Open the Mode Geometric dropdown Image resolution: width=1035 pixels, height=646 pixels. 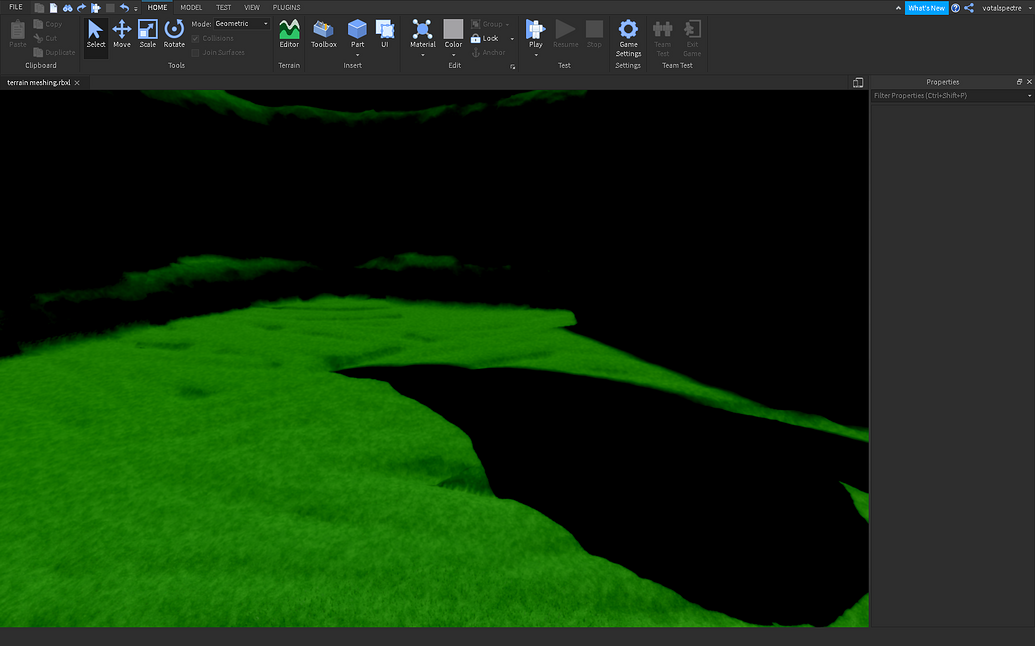[242, 24]
